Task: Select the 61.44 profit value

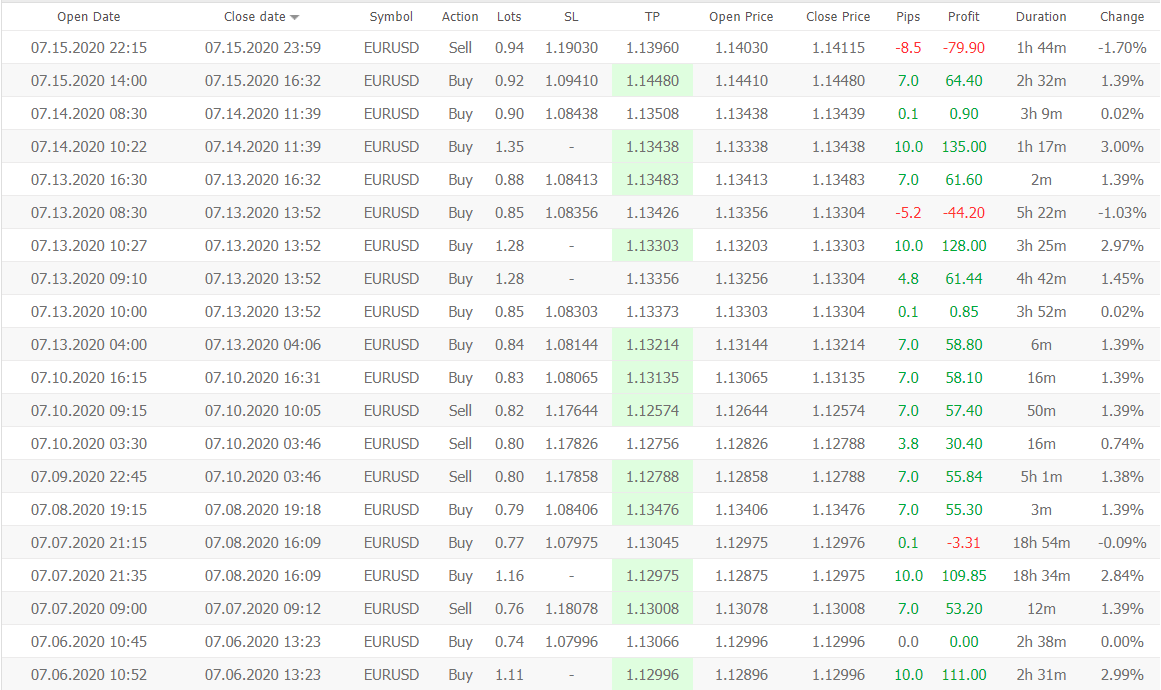Action: pos(963,278)
